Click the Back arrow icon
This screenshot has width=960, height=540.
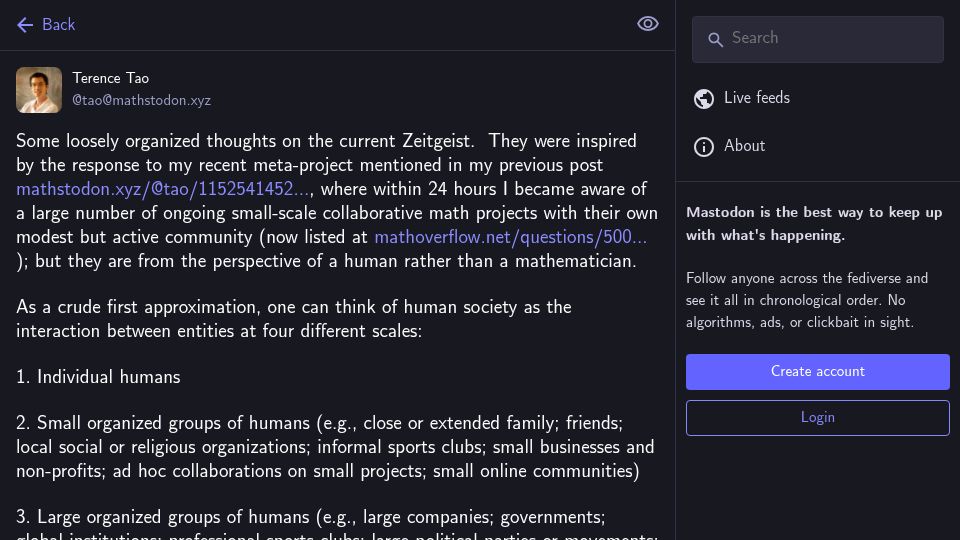[x=25, y=24]
